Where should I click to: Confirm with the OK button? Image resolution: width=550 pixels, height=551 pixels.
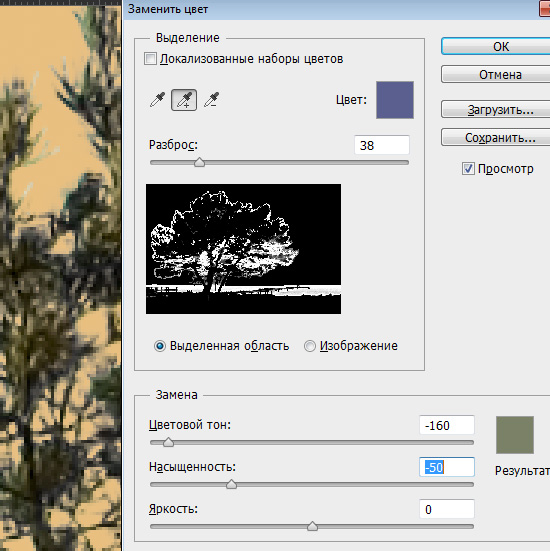click(x=496, y=46)
